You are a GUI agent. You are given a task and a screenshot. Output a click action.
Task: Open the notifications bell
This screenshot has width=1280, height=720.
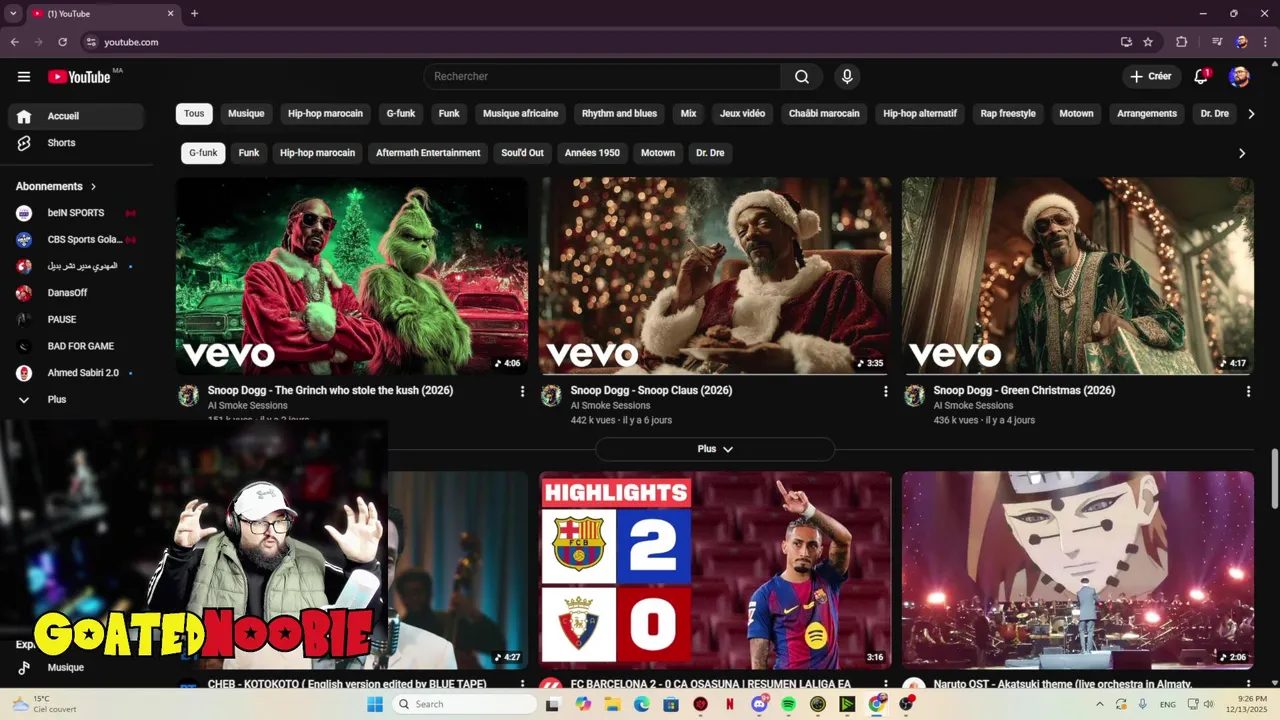1202,77
